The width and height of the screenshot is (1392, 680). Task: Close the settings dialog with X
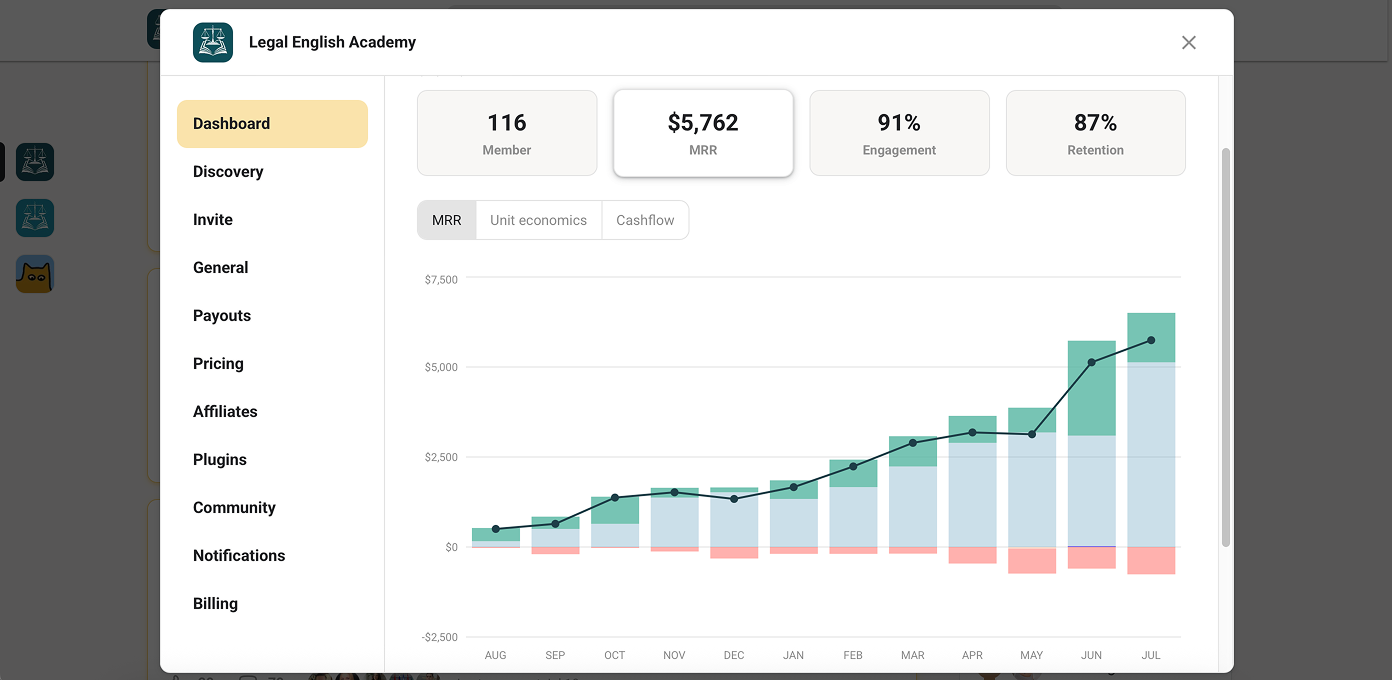coord(1189,42)
